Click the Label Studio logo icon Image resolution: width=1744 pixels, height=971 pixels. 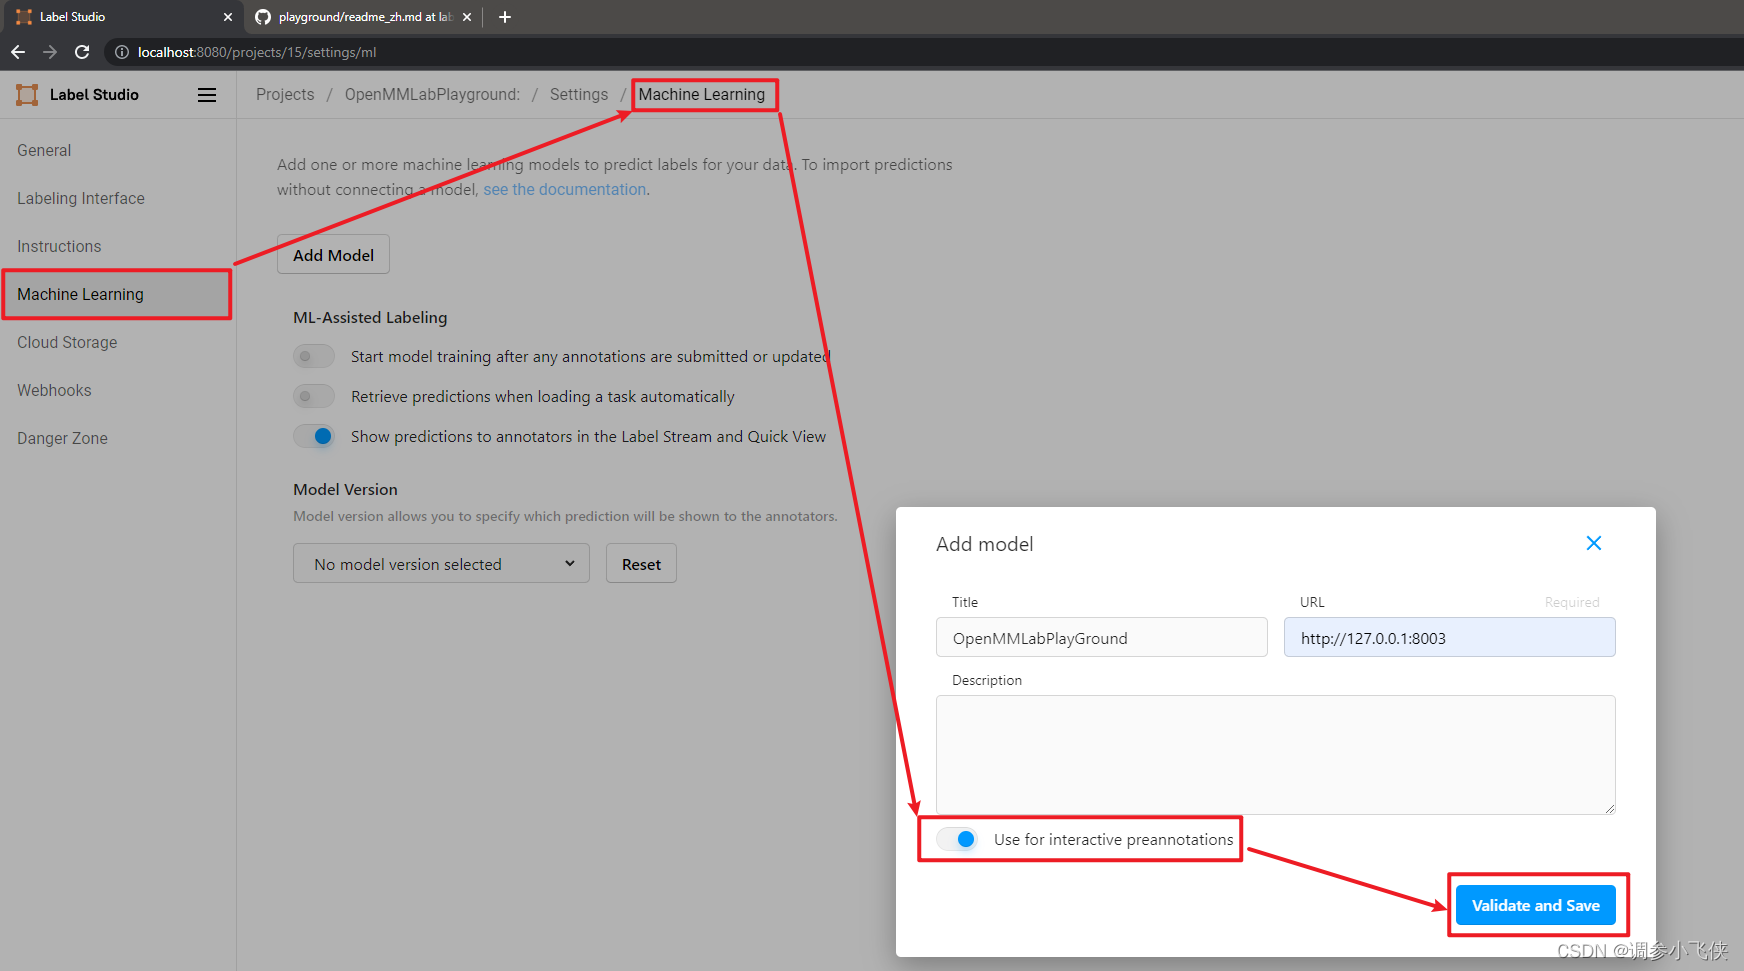coord(27,95)
